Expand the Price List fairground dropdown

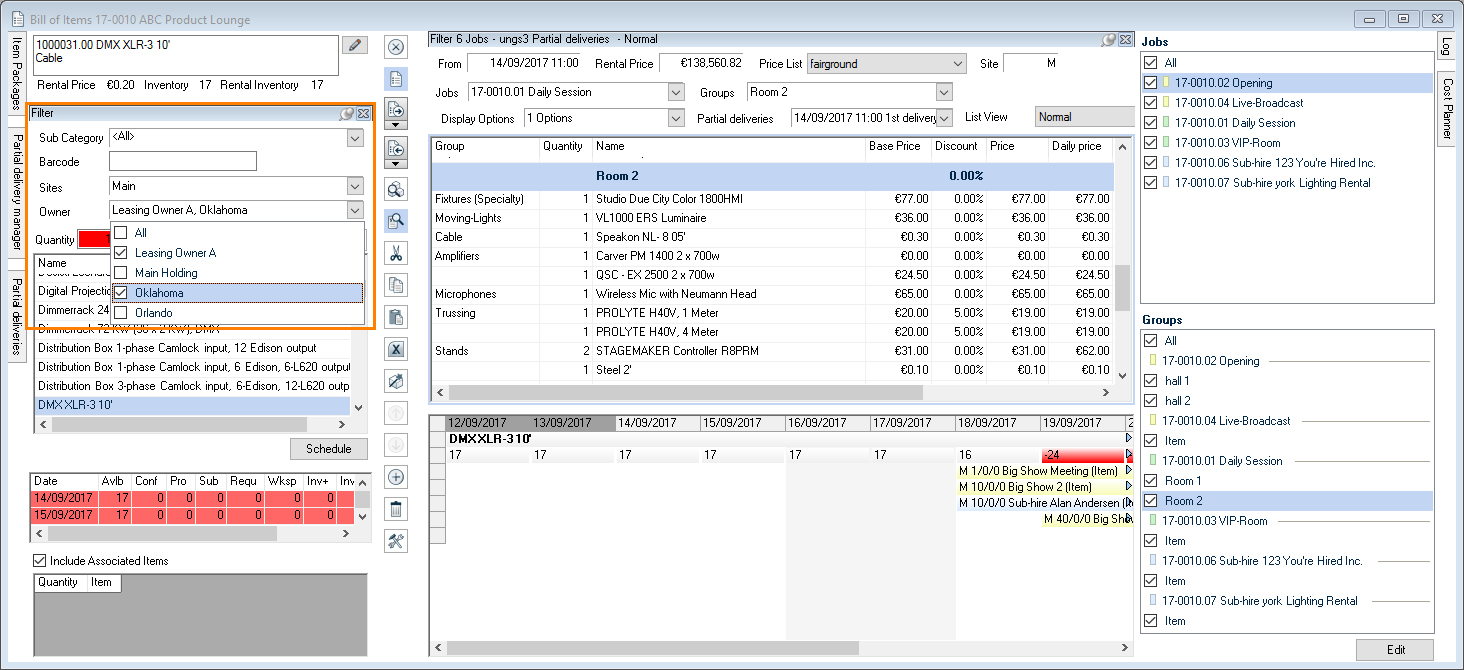click(956, 64)
